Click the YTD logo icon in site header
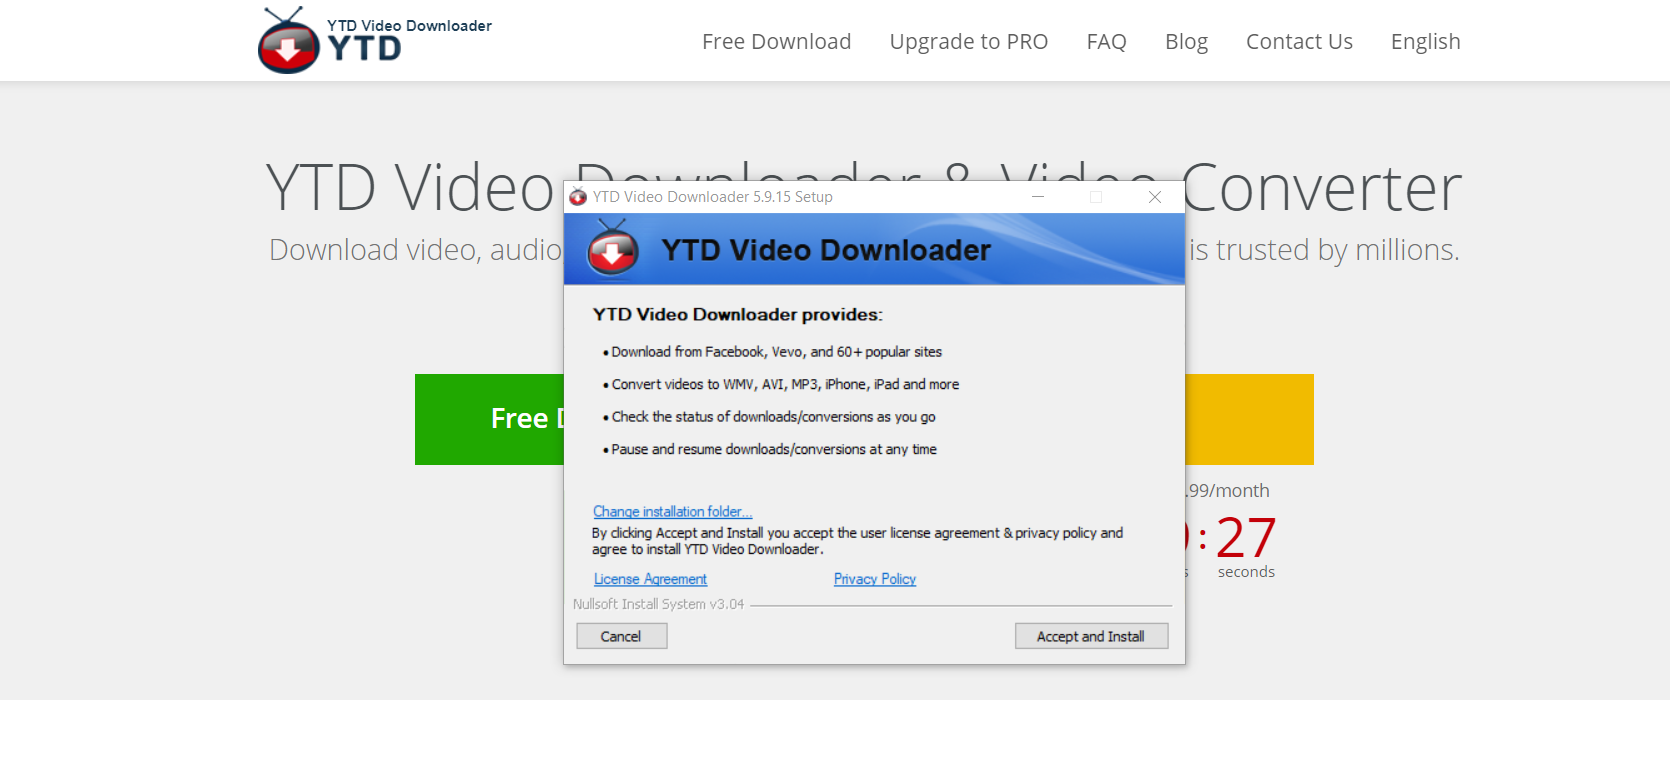Viewport: 1670px width, 760px height. point(289,41)
